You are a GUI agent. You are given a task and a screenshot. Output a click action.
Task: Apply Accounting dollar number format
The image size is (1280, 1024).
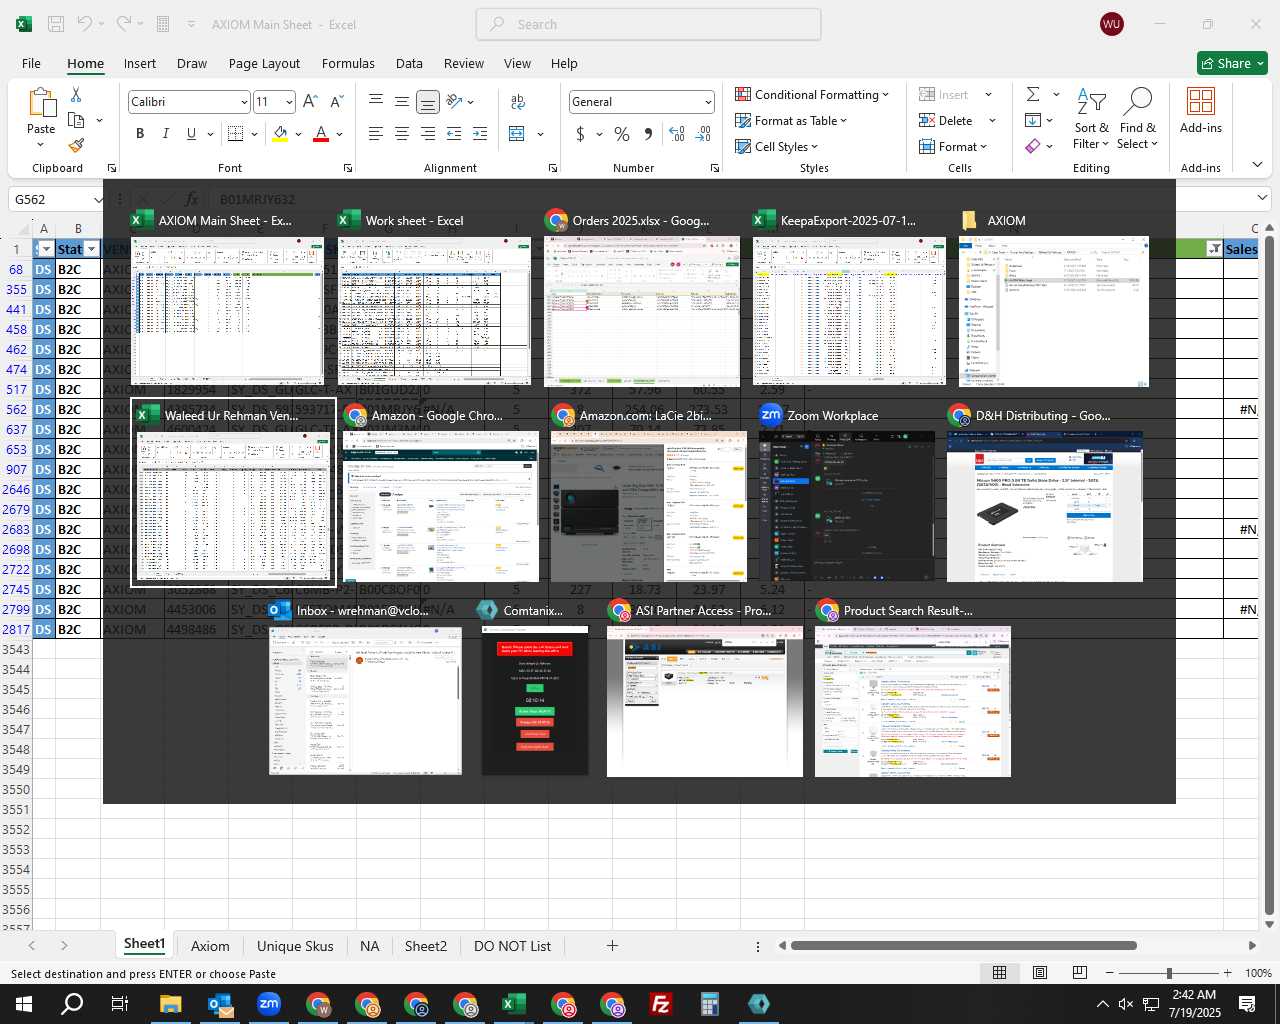click(580, 134)
